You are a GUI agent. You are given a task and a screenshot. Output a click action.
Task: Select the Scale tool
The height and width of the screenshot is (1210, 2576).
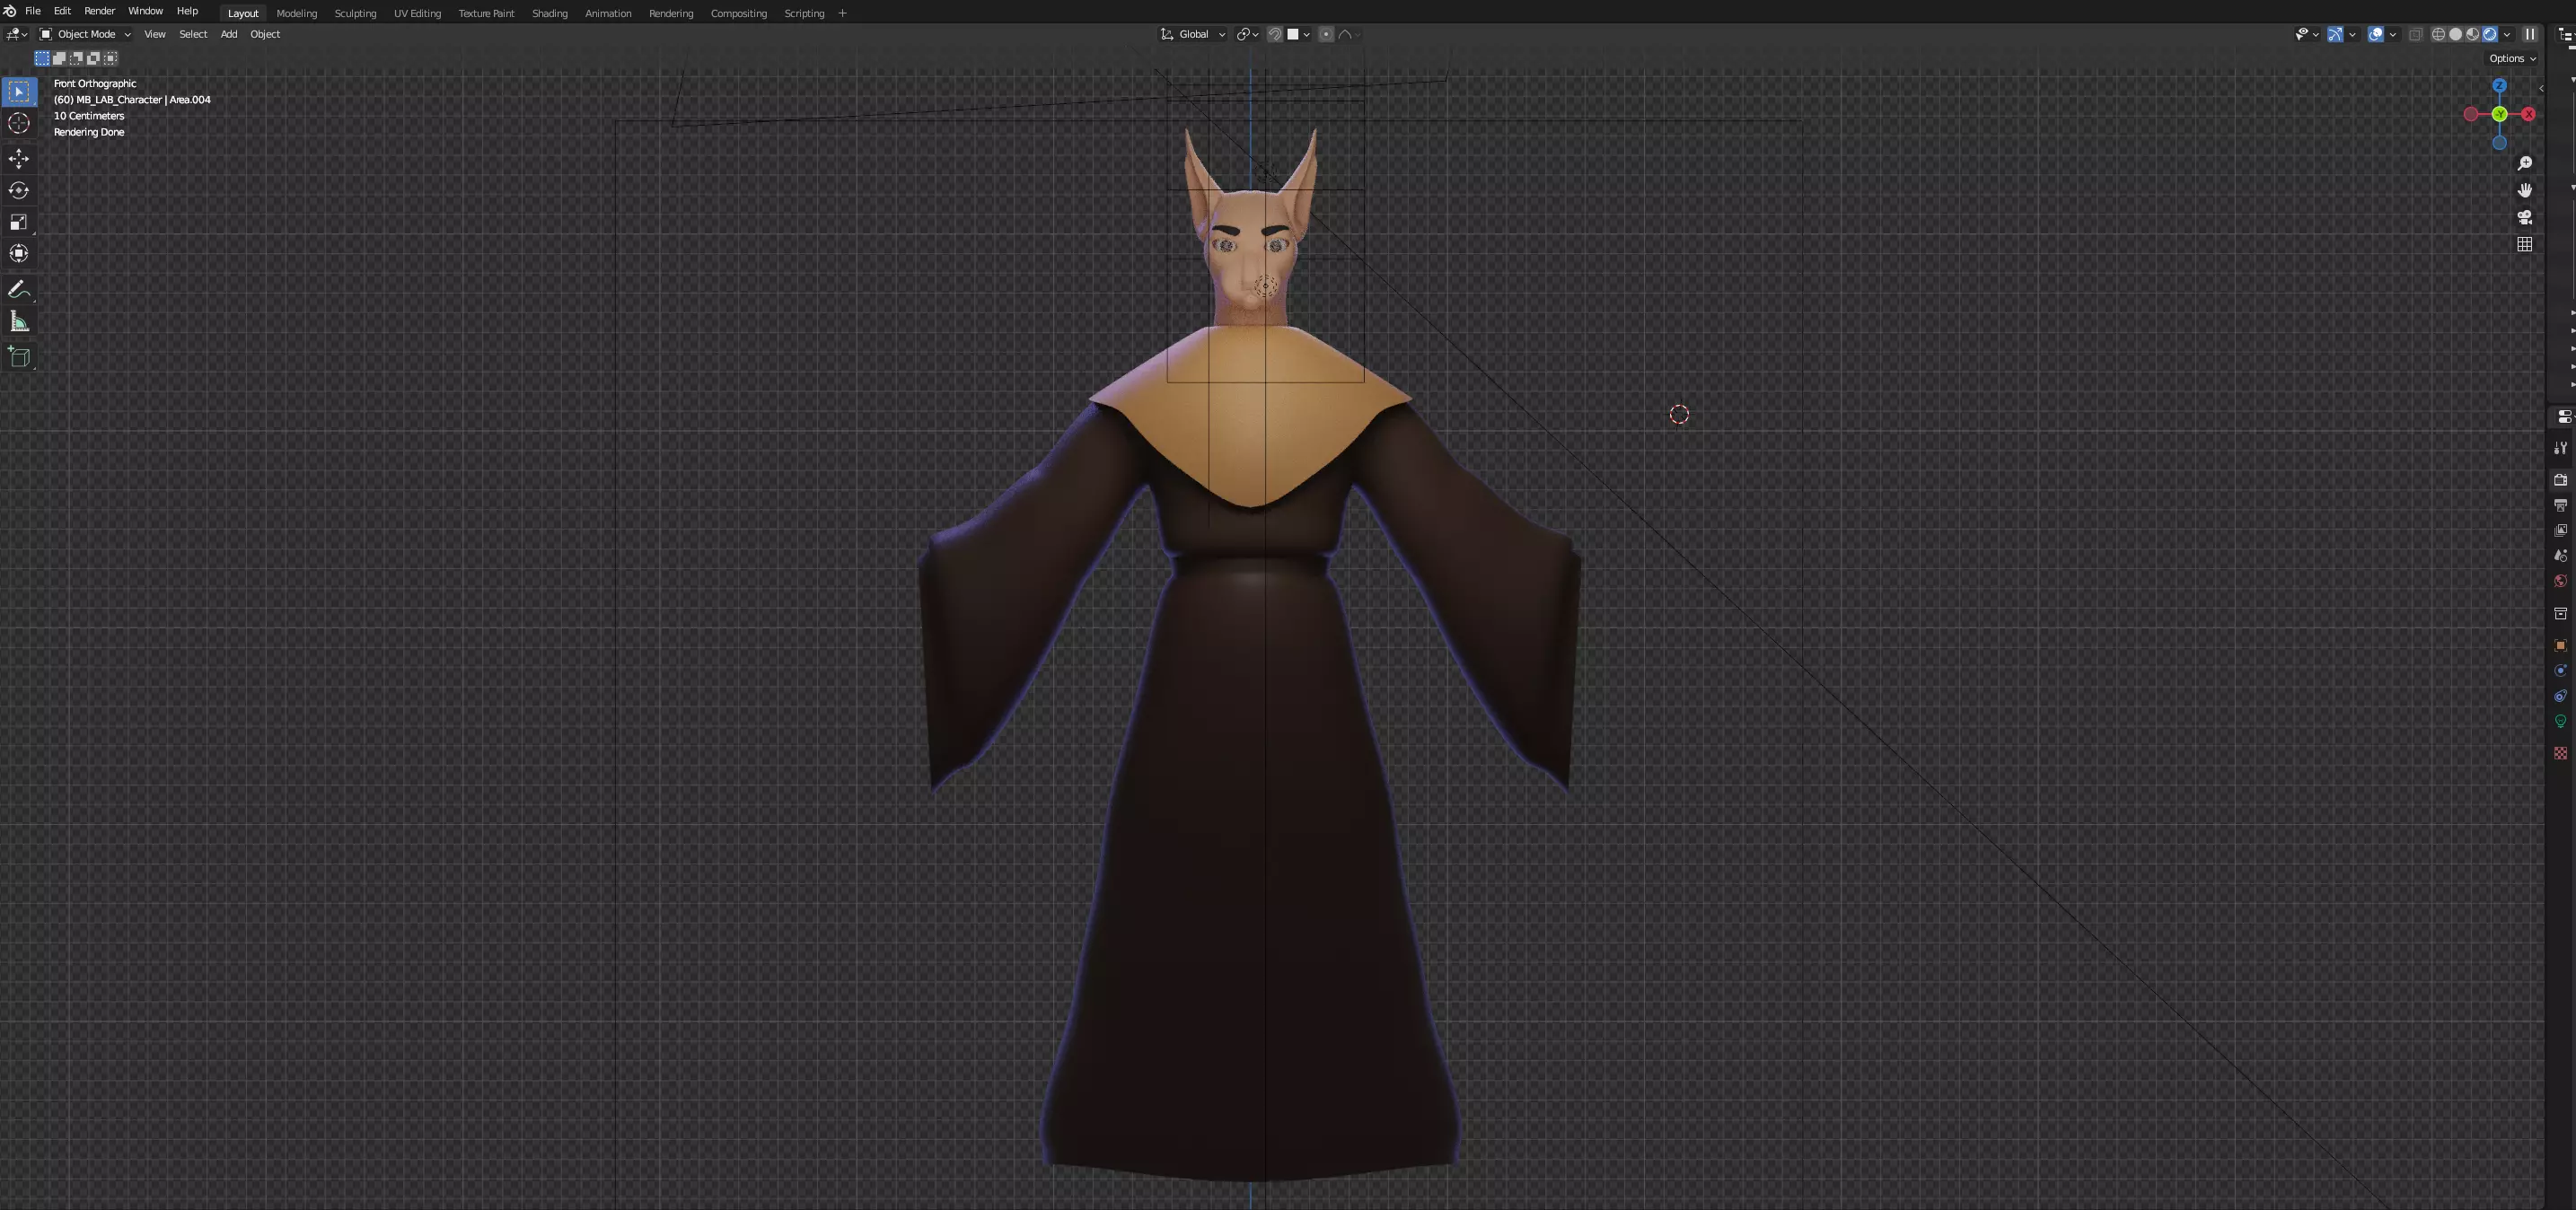coord(19,222)
